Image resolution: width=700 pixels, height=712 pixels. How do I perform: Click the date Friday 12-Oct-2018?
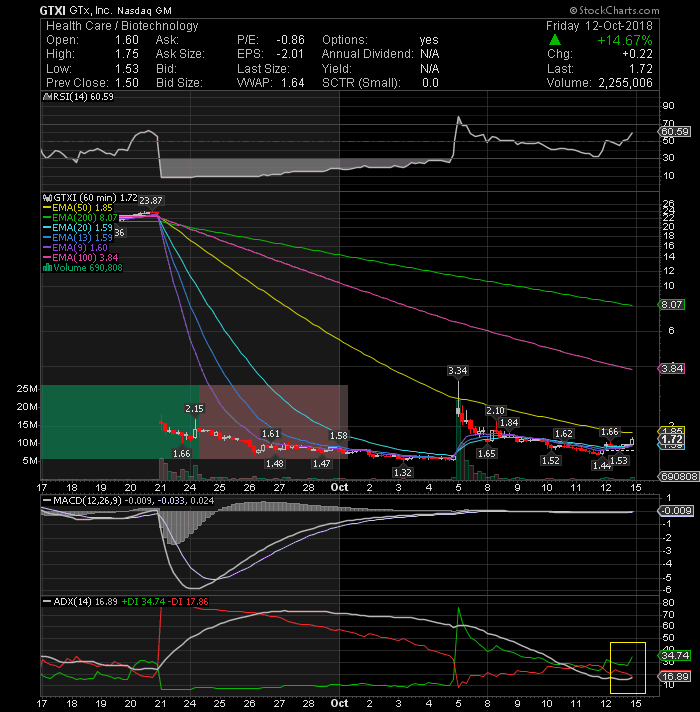(599, 26)
